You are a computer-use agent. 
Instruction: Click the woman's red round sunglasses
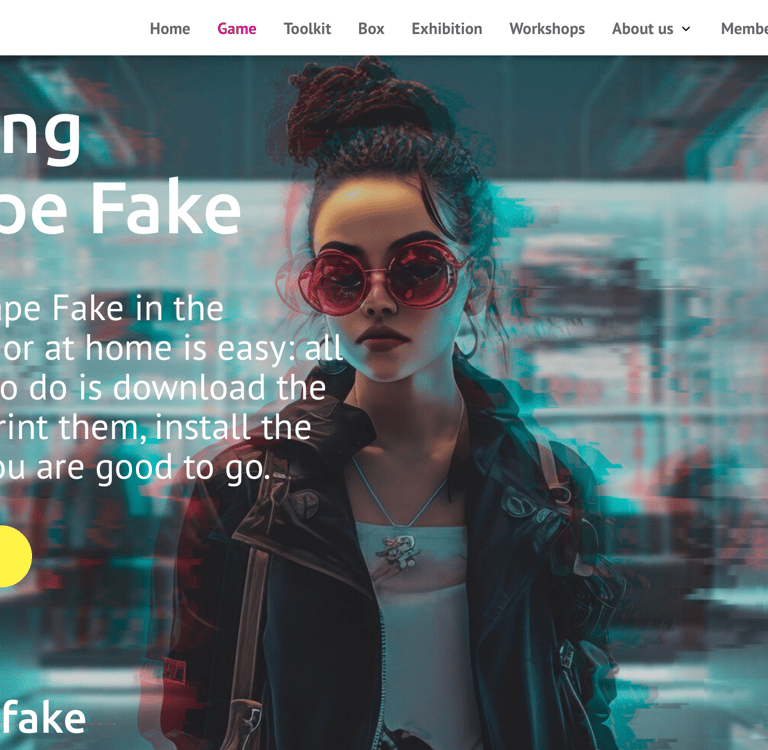381,277
